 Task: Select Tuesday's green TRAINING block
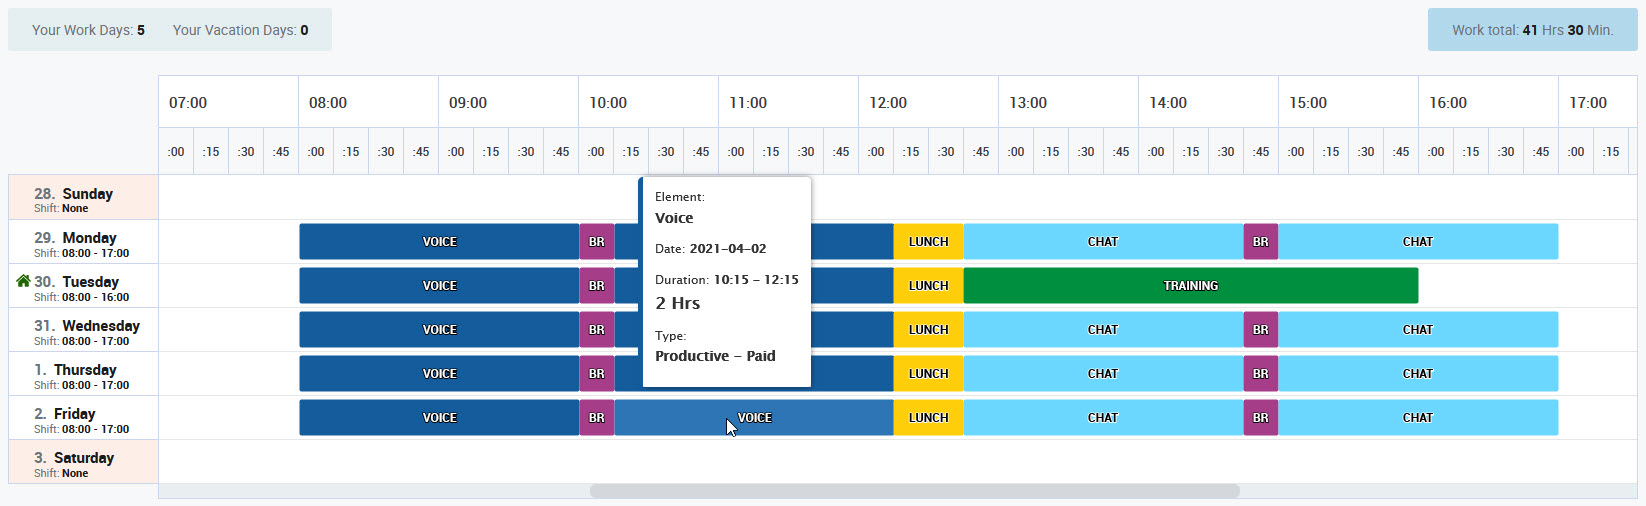pos(1190,286)
